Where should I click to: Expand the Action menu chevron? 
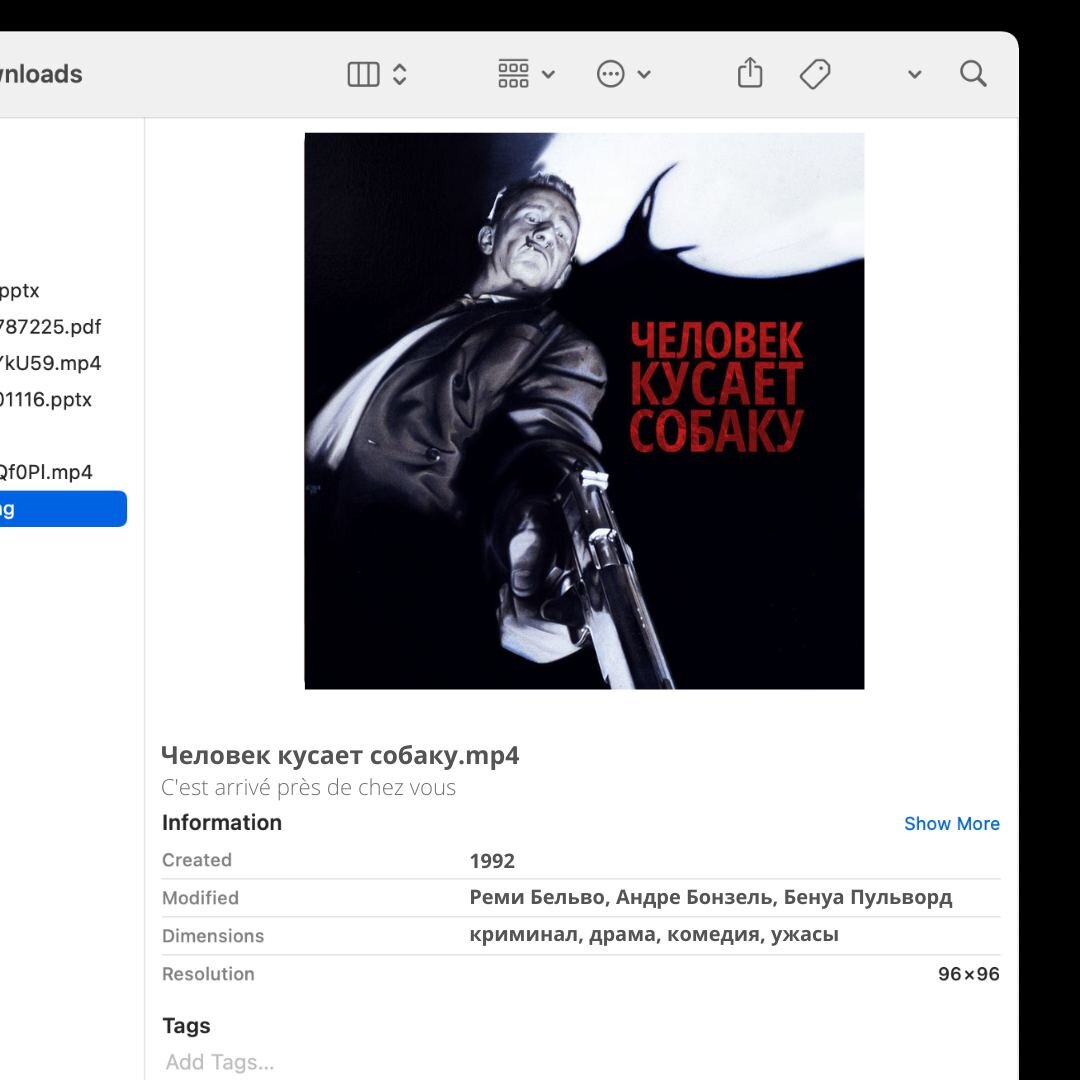(643, 74)
